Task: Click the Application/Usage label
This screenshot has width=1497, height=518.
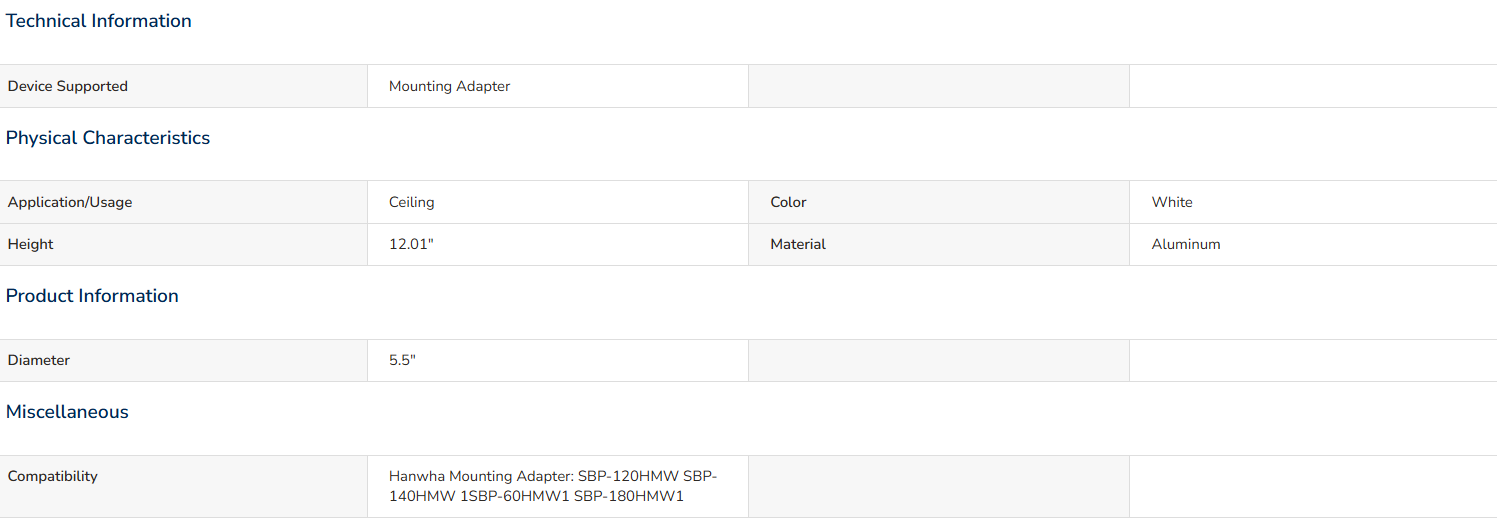Action: point(70,202)
